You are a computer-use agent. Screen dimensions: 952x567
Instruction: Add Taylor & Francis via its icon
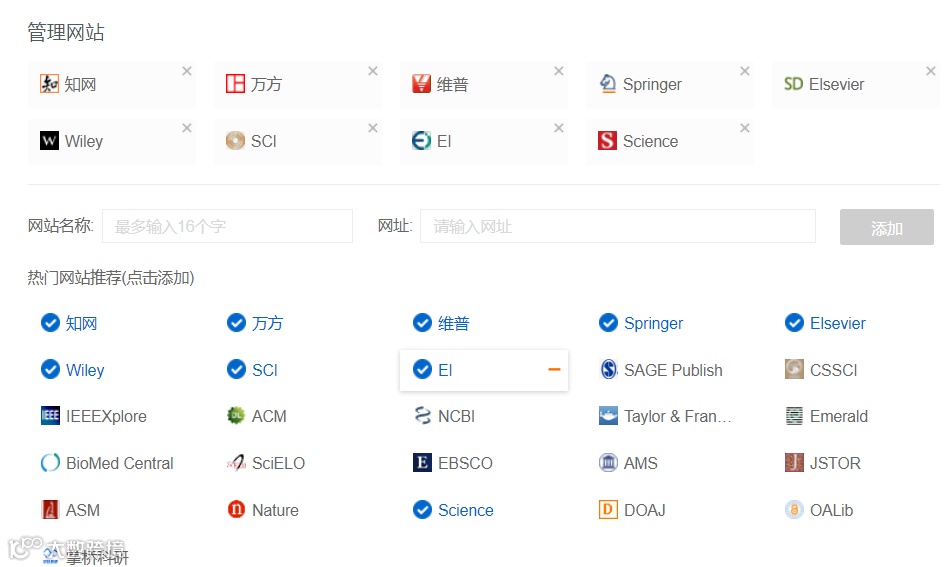click(x=608, y=416)
